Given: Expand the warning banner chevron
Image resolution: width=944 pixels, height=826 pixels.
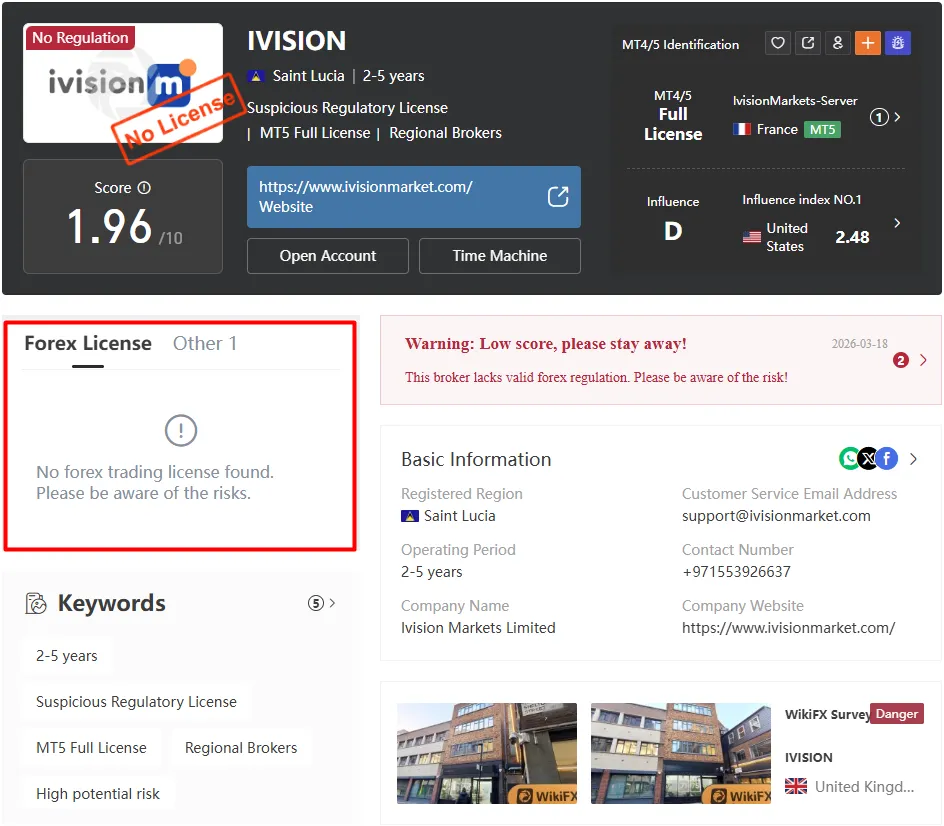Looking at the screenshot, I should click(924, 360).
